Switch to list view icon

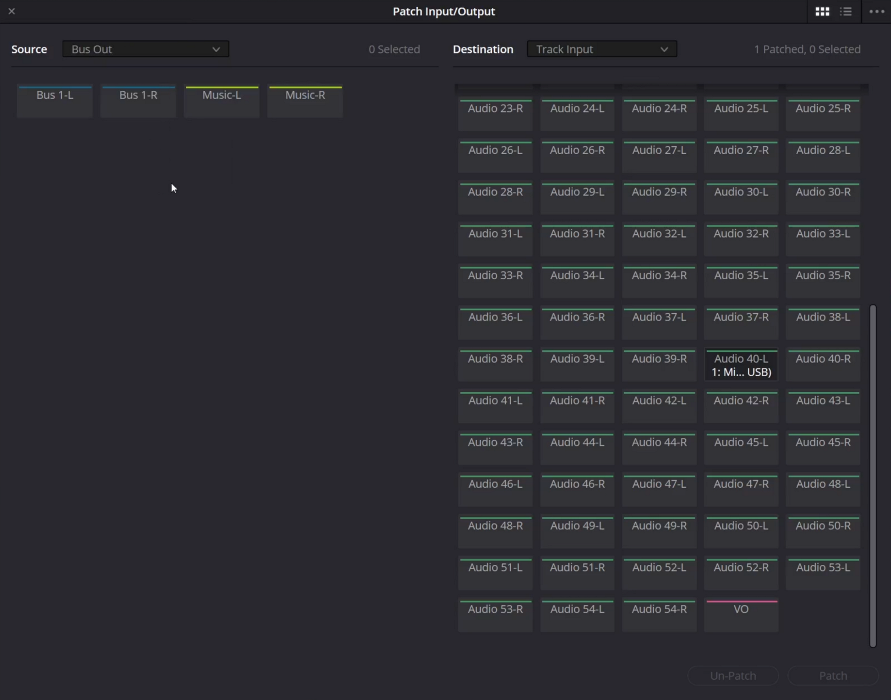[846, 11]
